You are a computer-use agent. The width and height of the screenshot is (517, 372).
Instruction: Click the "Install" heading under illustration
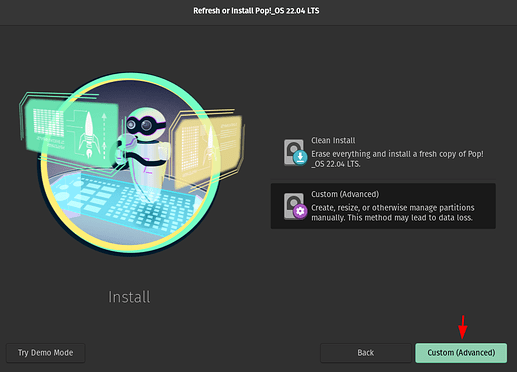(129, 297)
